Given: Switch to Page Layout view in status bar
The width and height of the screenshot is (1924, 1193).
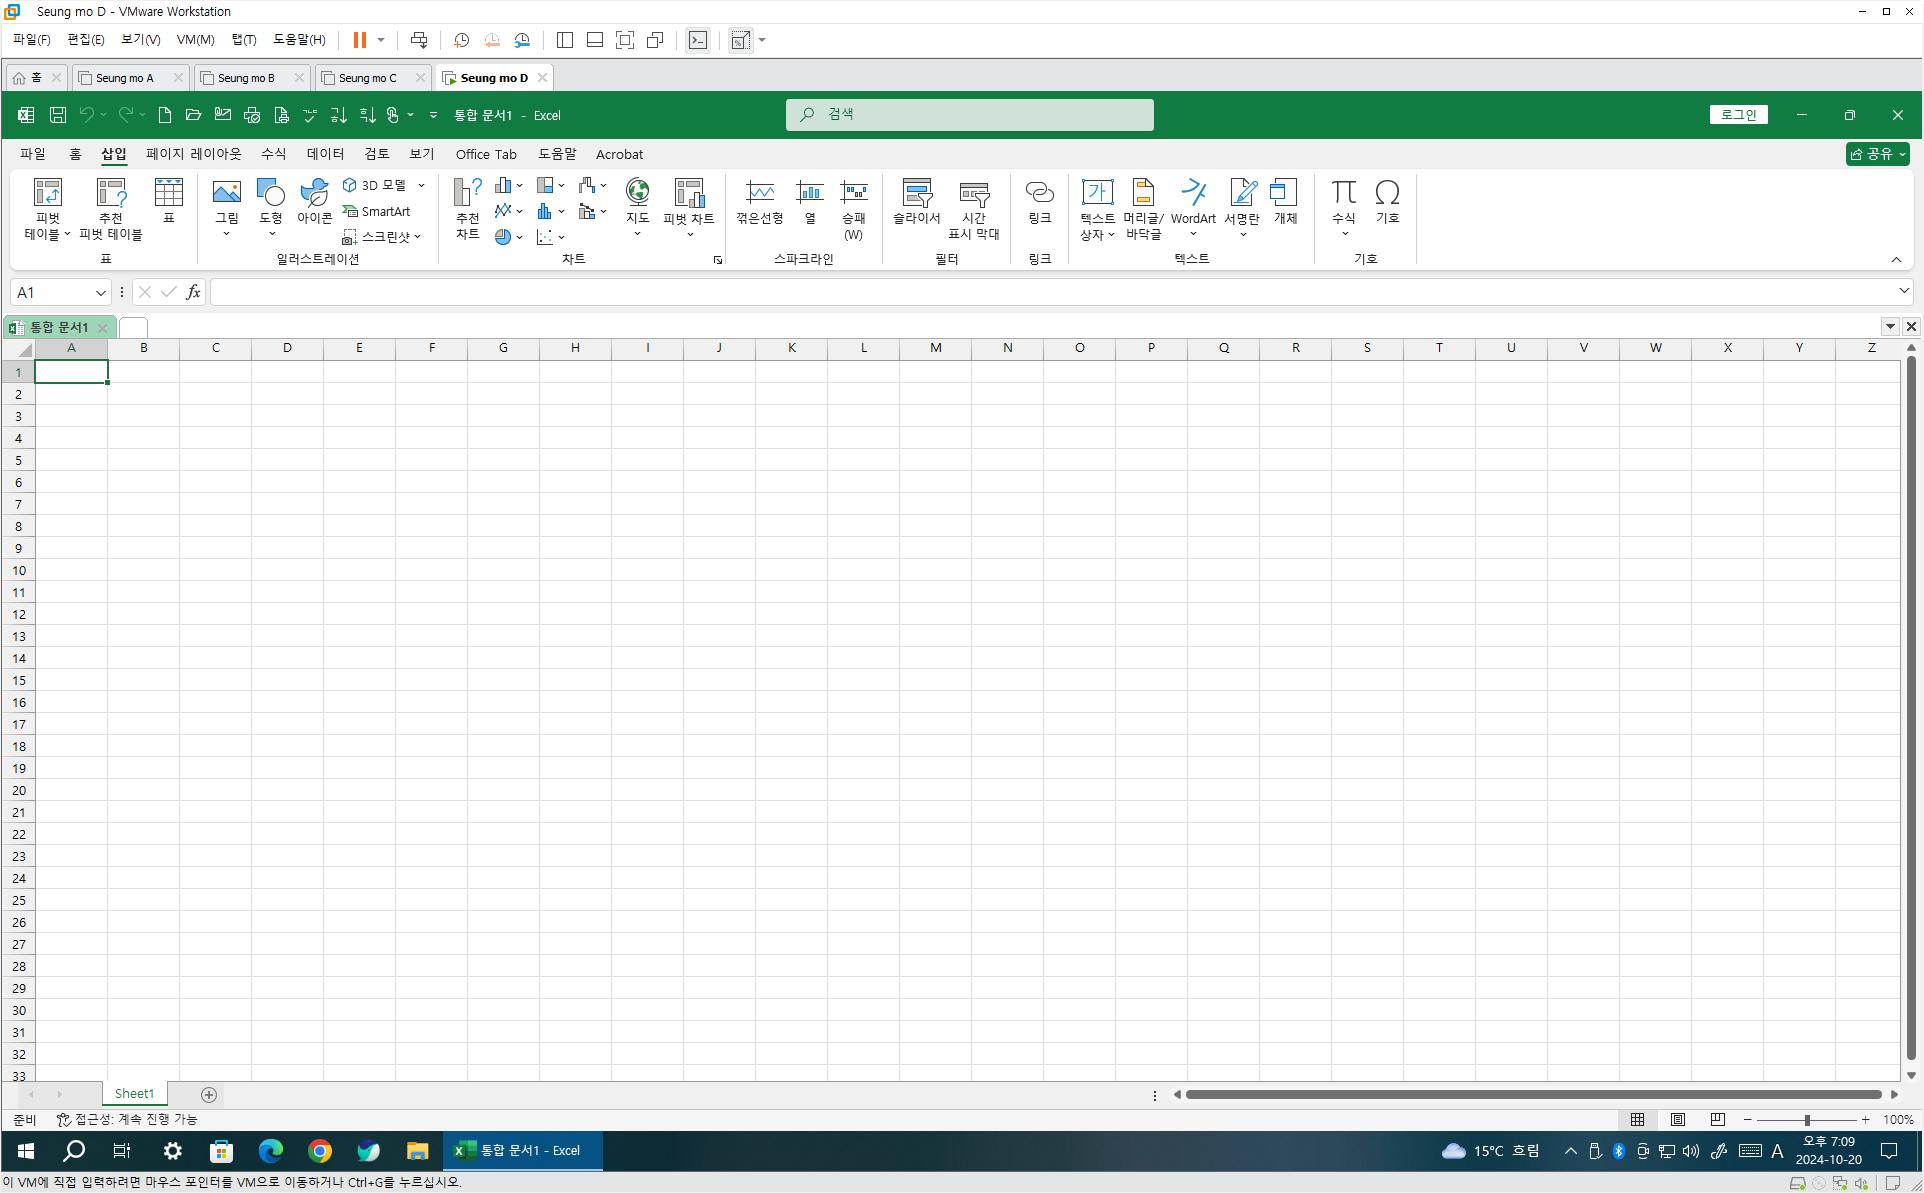Looking at the screenshot, I should click(1678, 1120).
